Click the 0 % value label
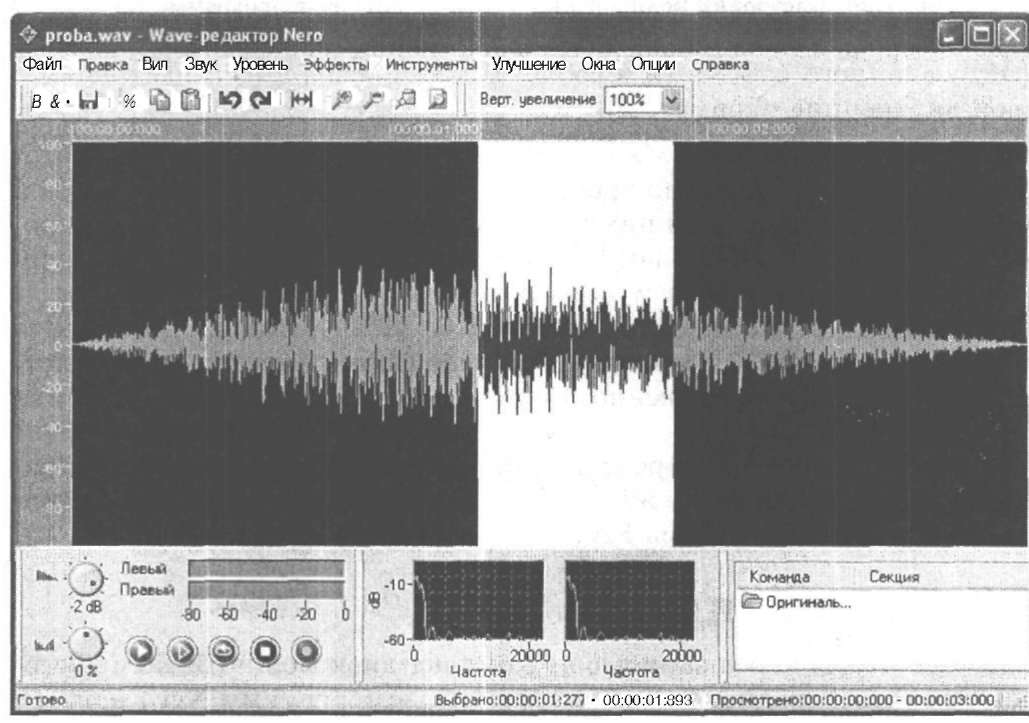This screenshot has height=723, width=1029. pyautogui.click(x=86, y=671)
